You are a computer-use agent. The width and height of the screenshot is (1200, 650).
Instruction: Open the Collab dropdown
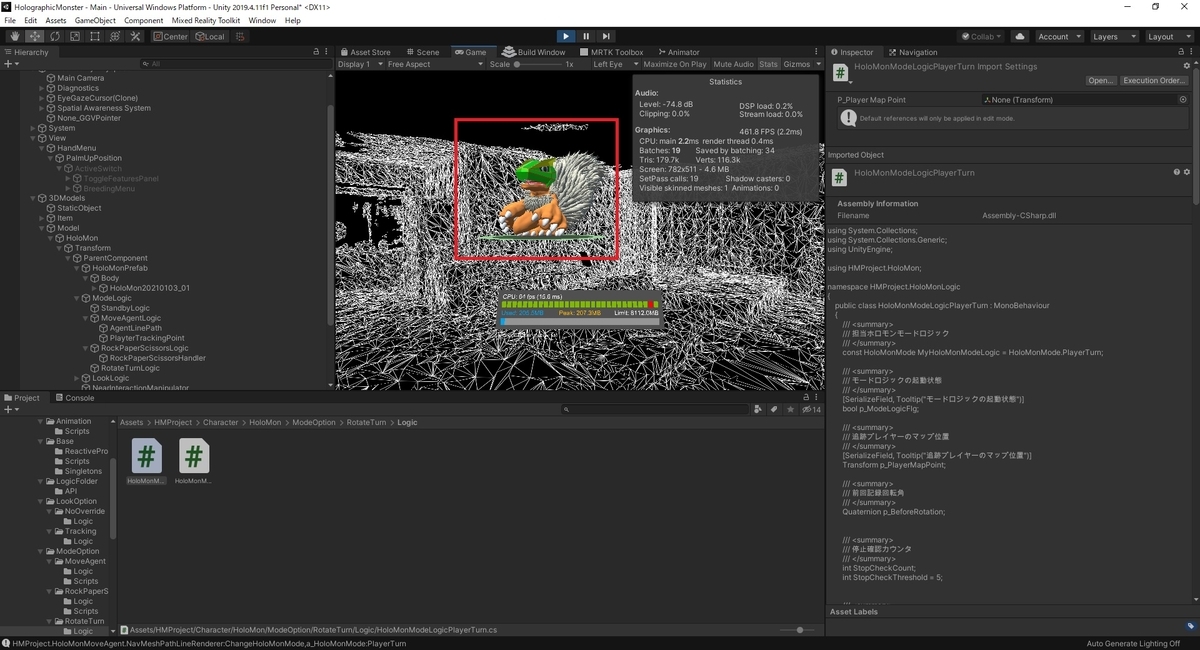tap(982, 36)
